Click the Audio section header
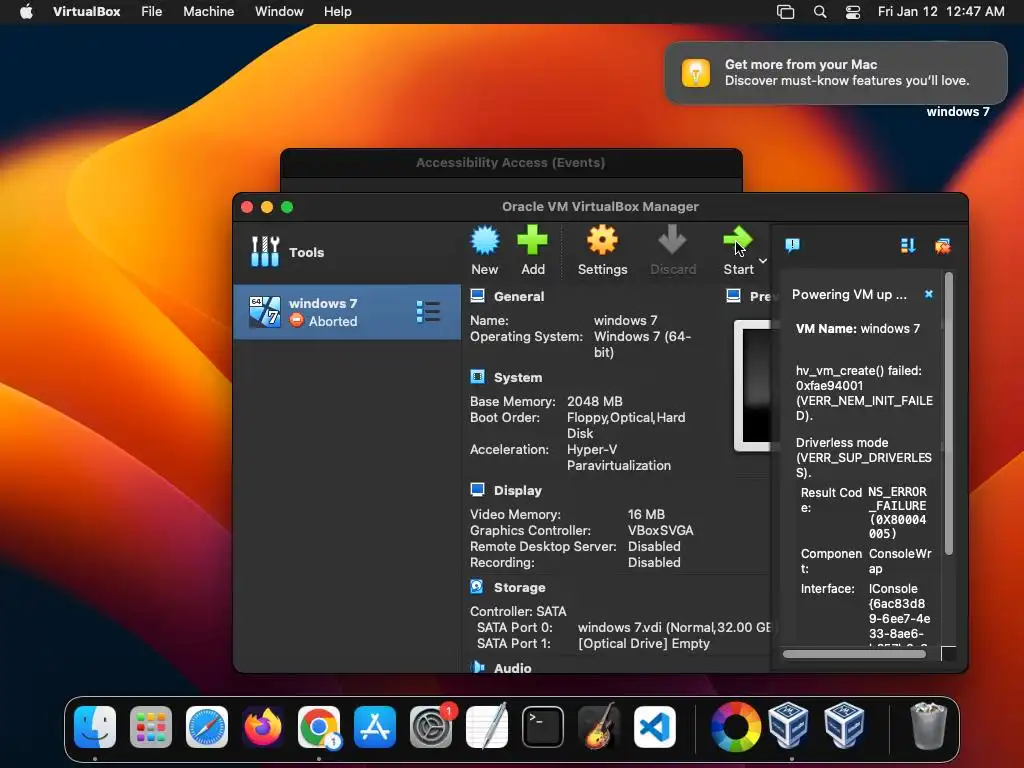The image size is (1024, 768). tap(513, 667)
